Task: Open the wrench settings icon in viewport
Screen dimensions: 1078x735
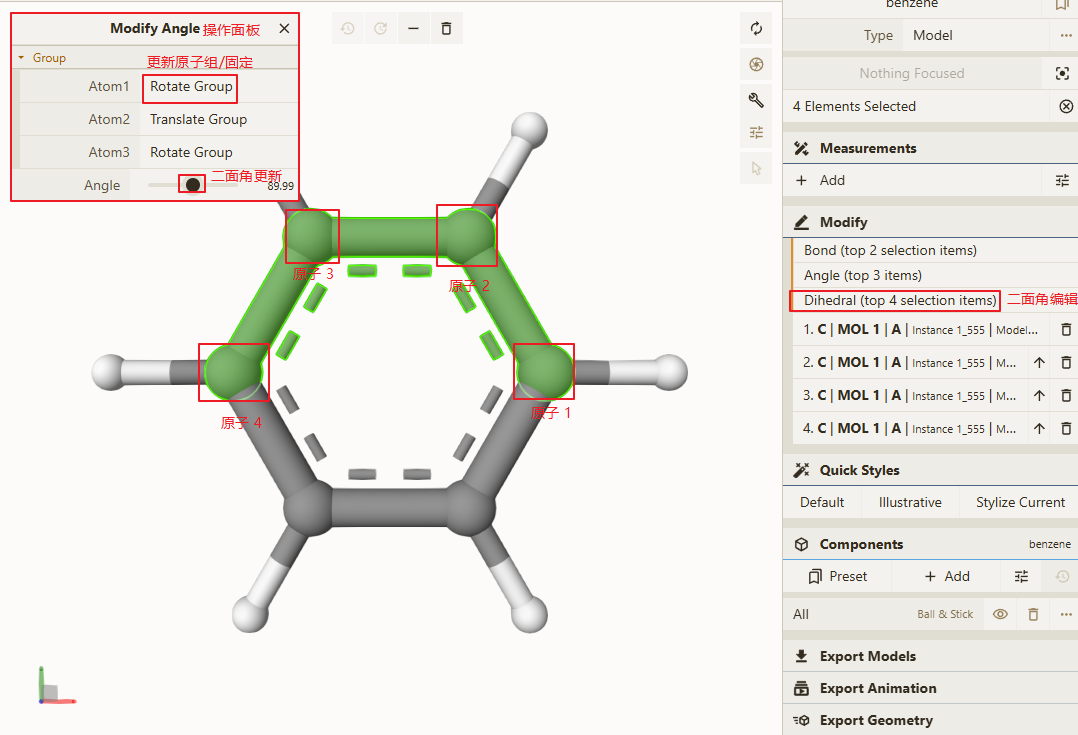Action: click(756, 100)
